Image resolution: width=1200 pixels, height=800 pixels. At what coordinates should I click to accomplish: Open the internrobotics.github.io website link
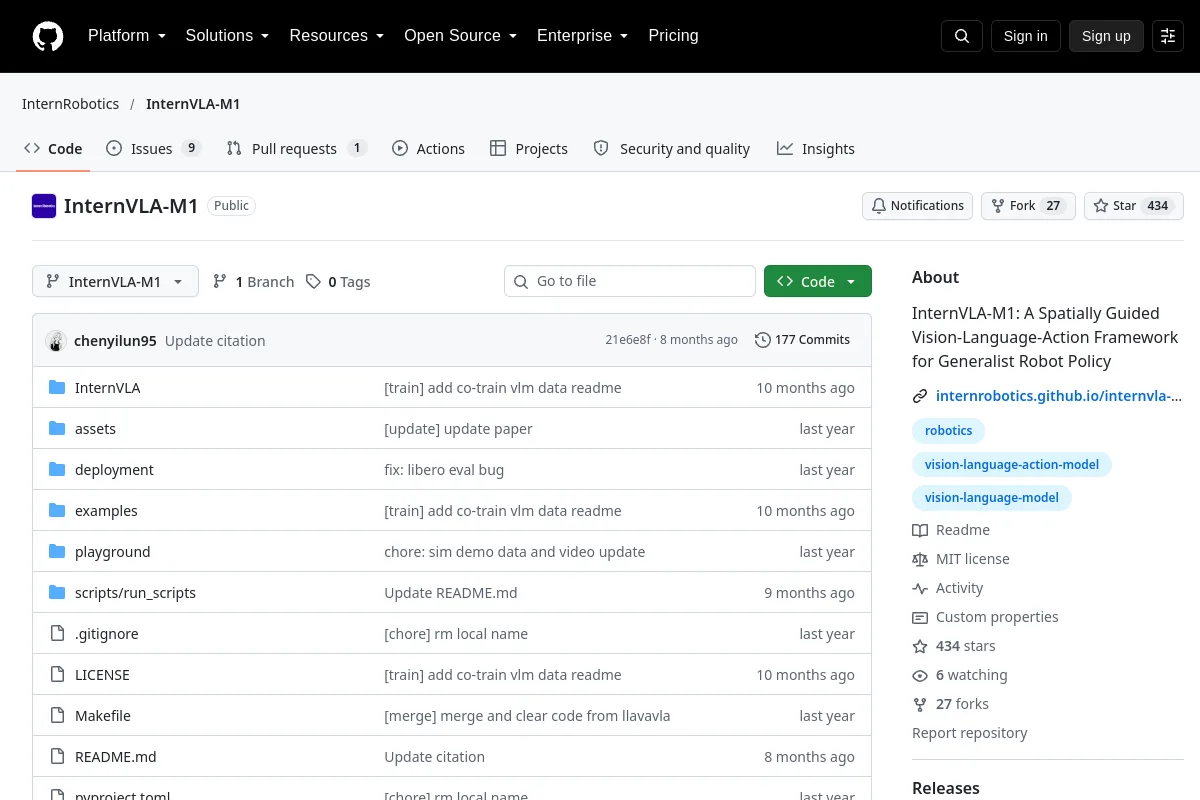(x=1059, y=396)
